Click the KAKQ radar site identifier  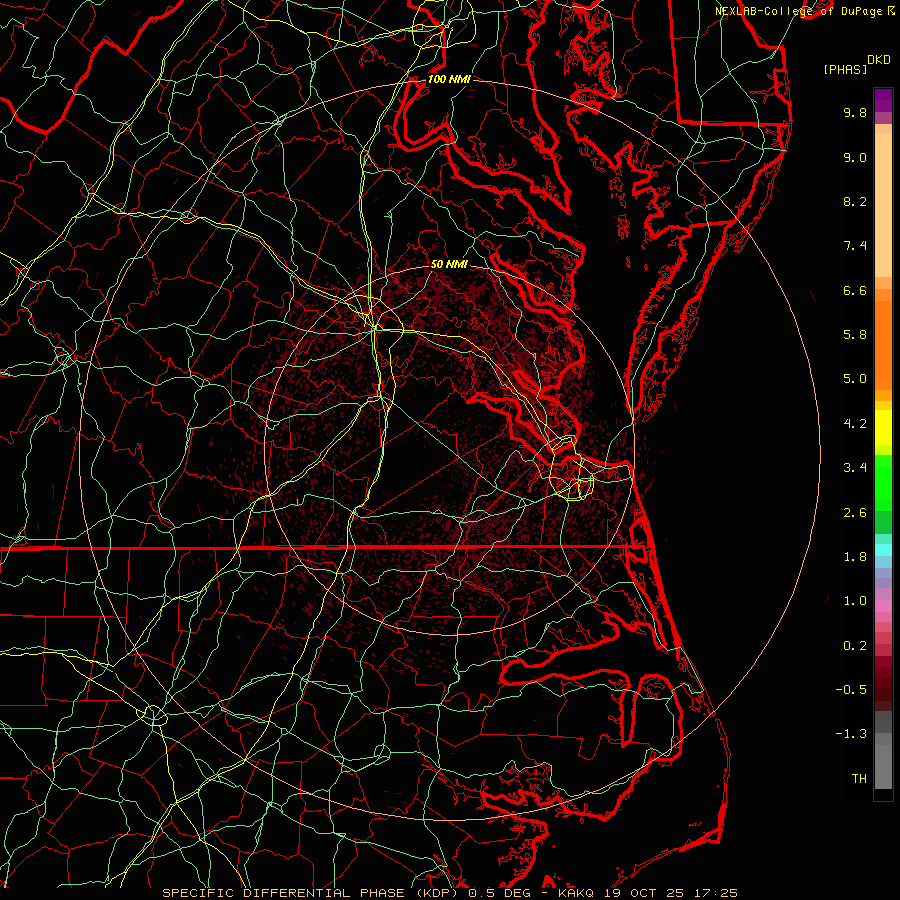pos(577,893)
